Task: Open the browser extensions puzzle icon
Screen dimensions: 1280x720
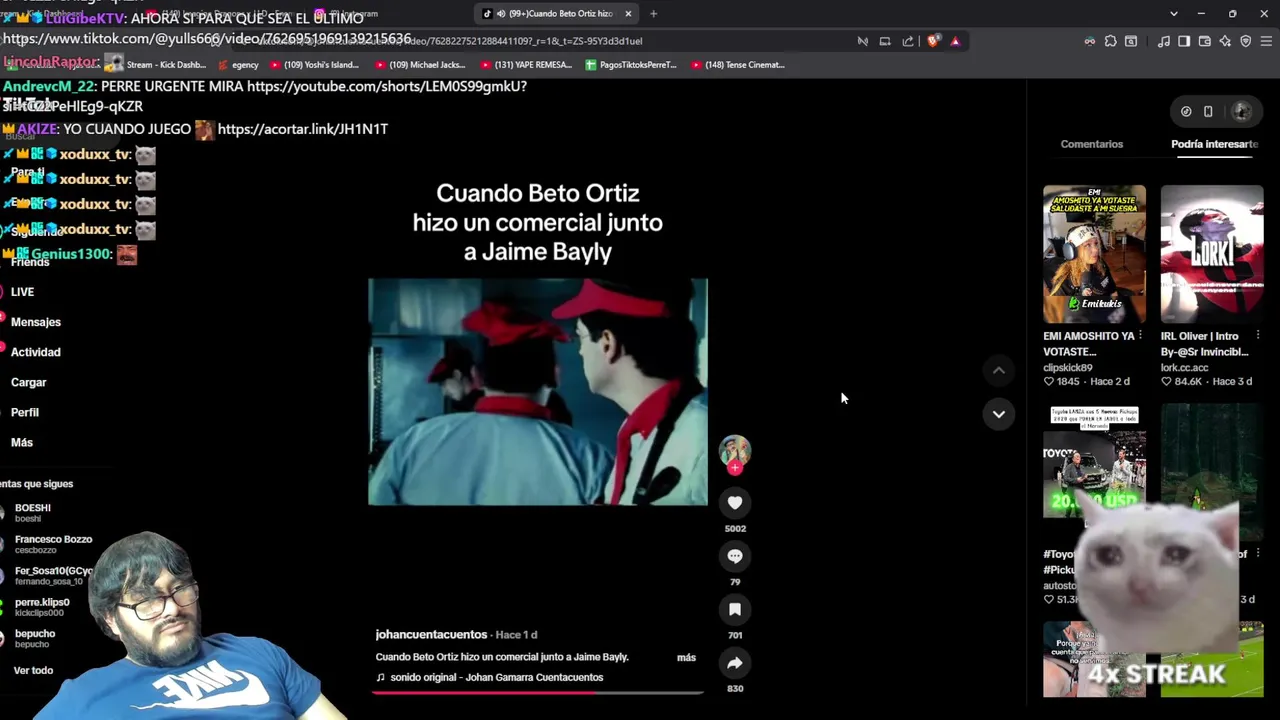Action: [x=1110, y=41]
